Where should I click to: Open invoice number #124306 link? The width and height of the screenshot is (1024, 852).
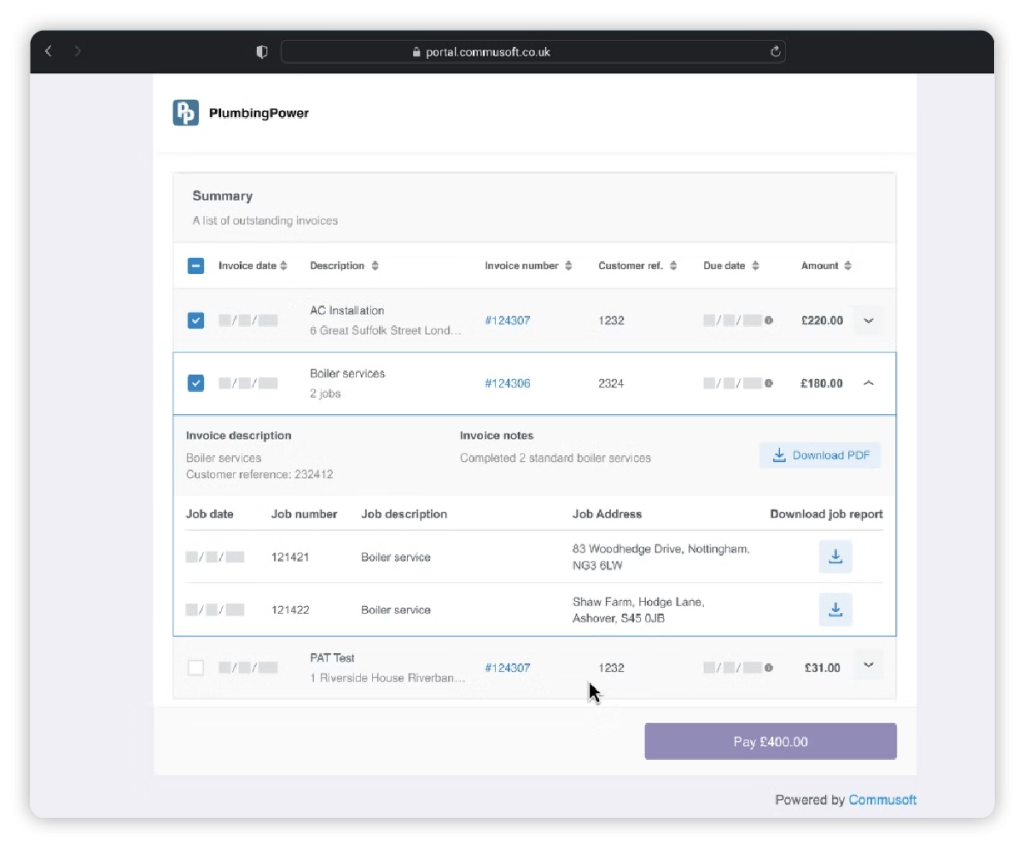pos(507,384)
